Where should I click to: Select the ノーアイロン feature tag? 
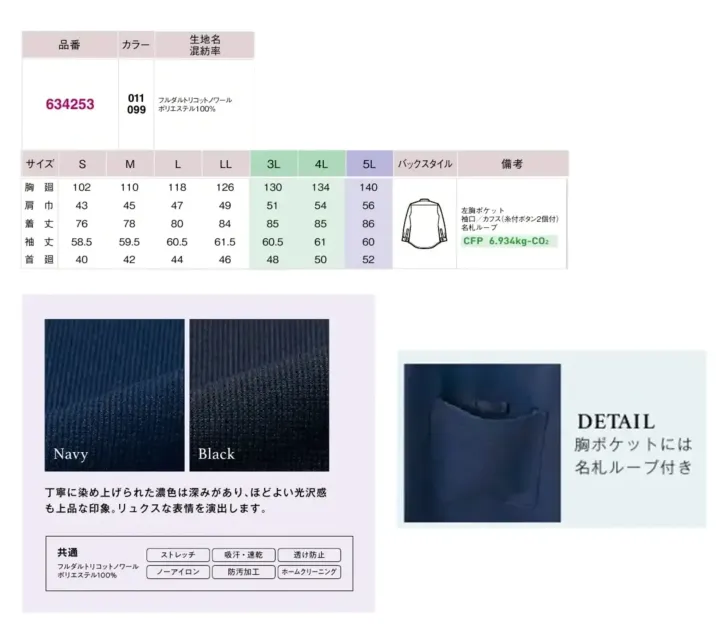pyautogui.click(x=178, y=573)
